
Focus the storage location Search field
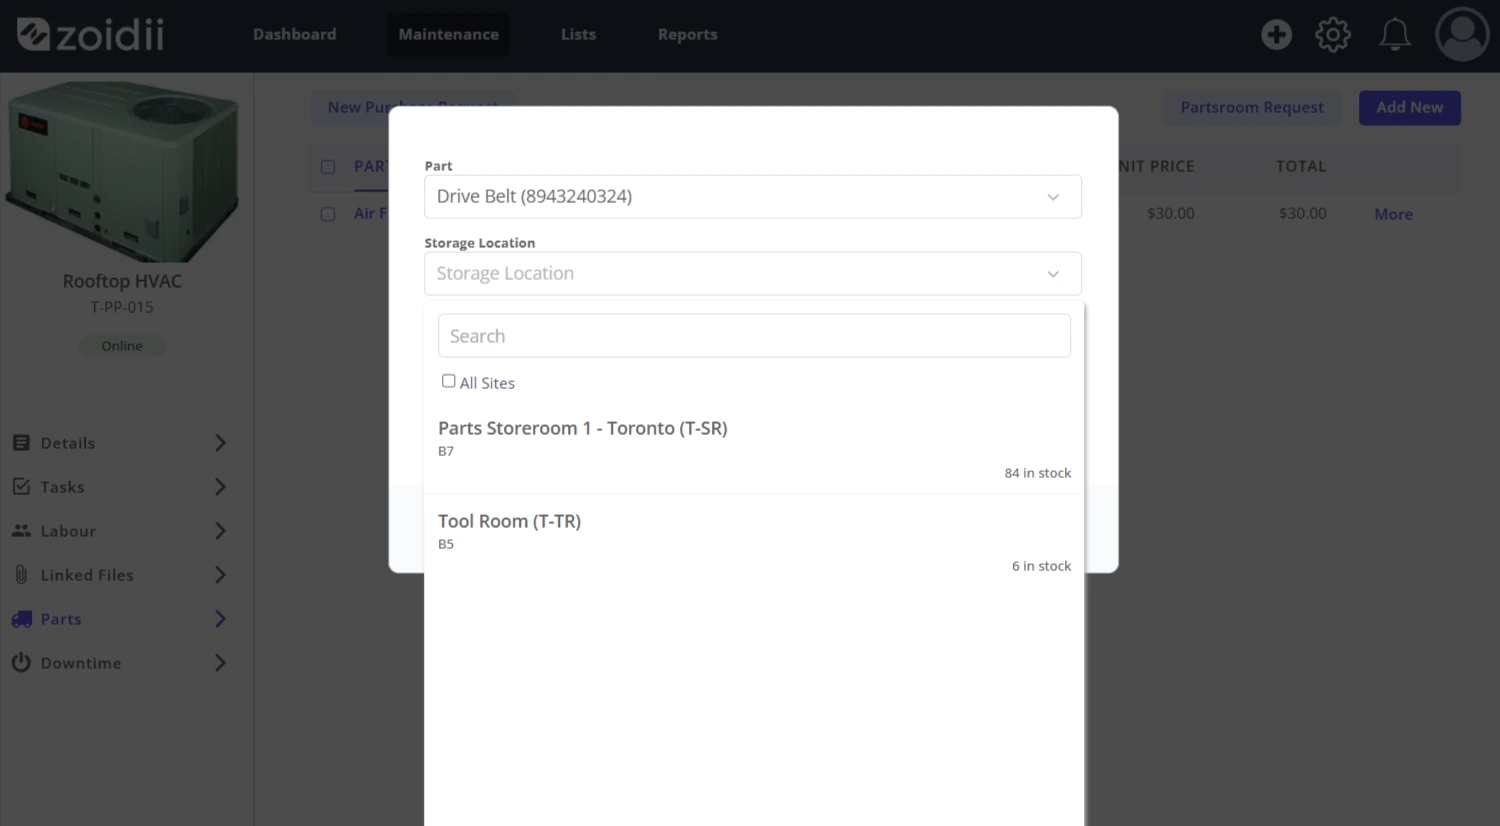pyautogui.click(x=754, y=336)
